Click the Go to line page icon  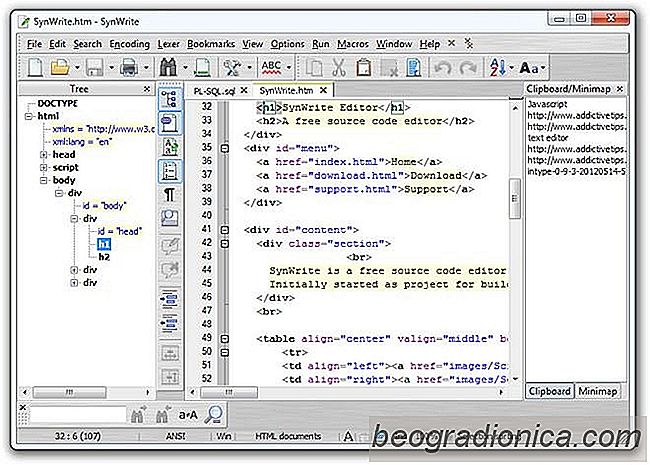point(202,67)
